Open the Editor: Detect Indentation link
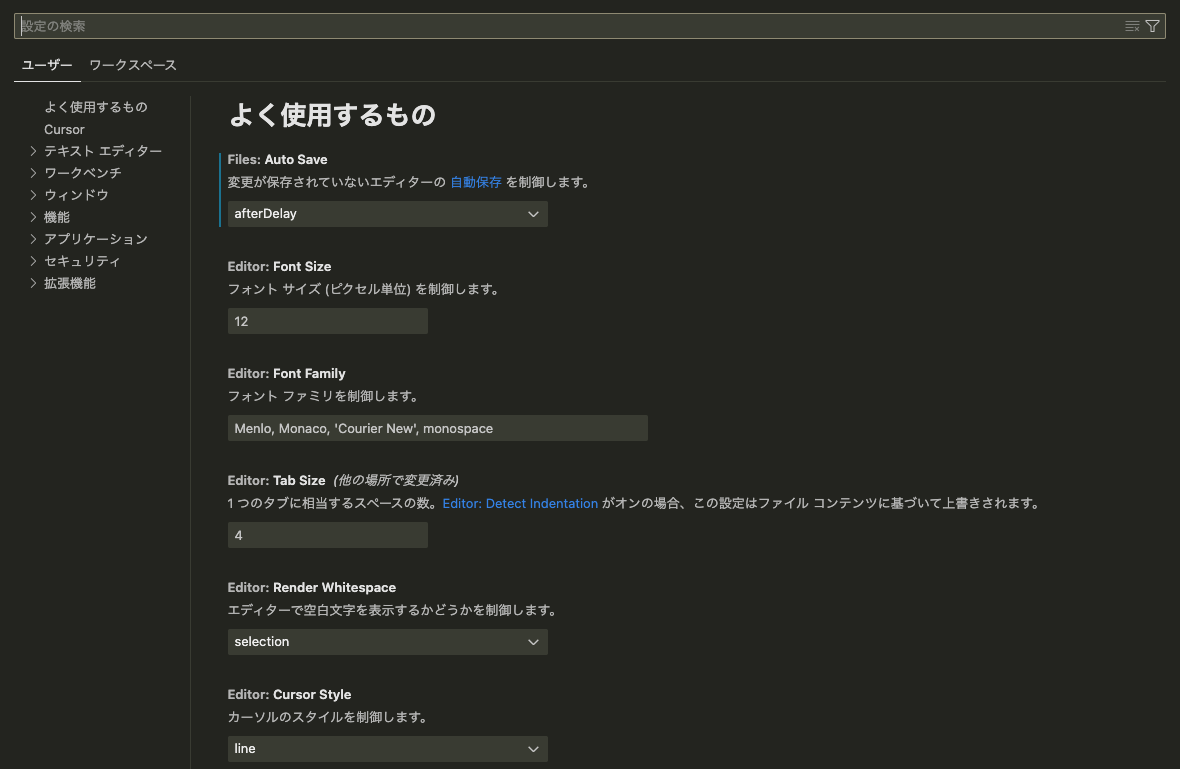The height and width of the screenshot is (769, 1180). 520,504
